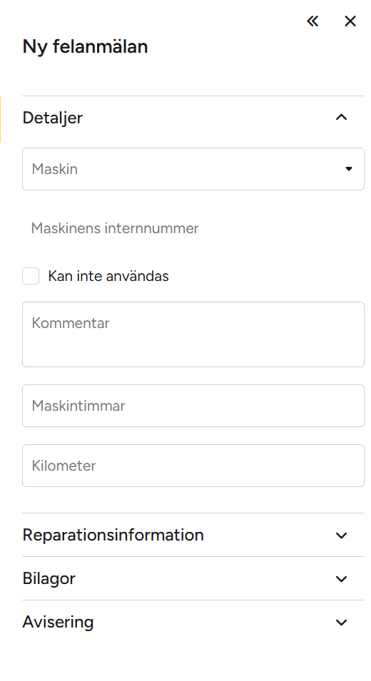Screen dimensions: 371x681
Task: Expand Avisering using the chevron icon
Action: click(341, 622)
